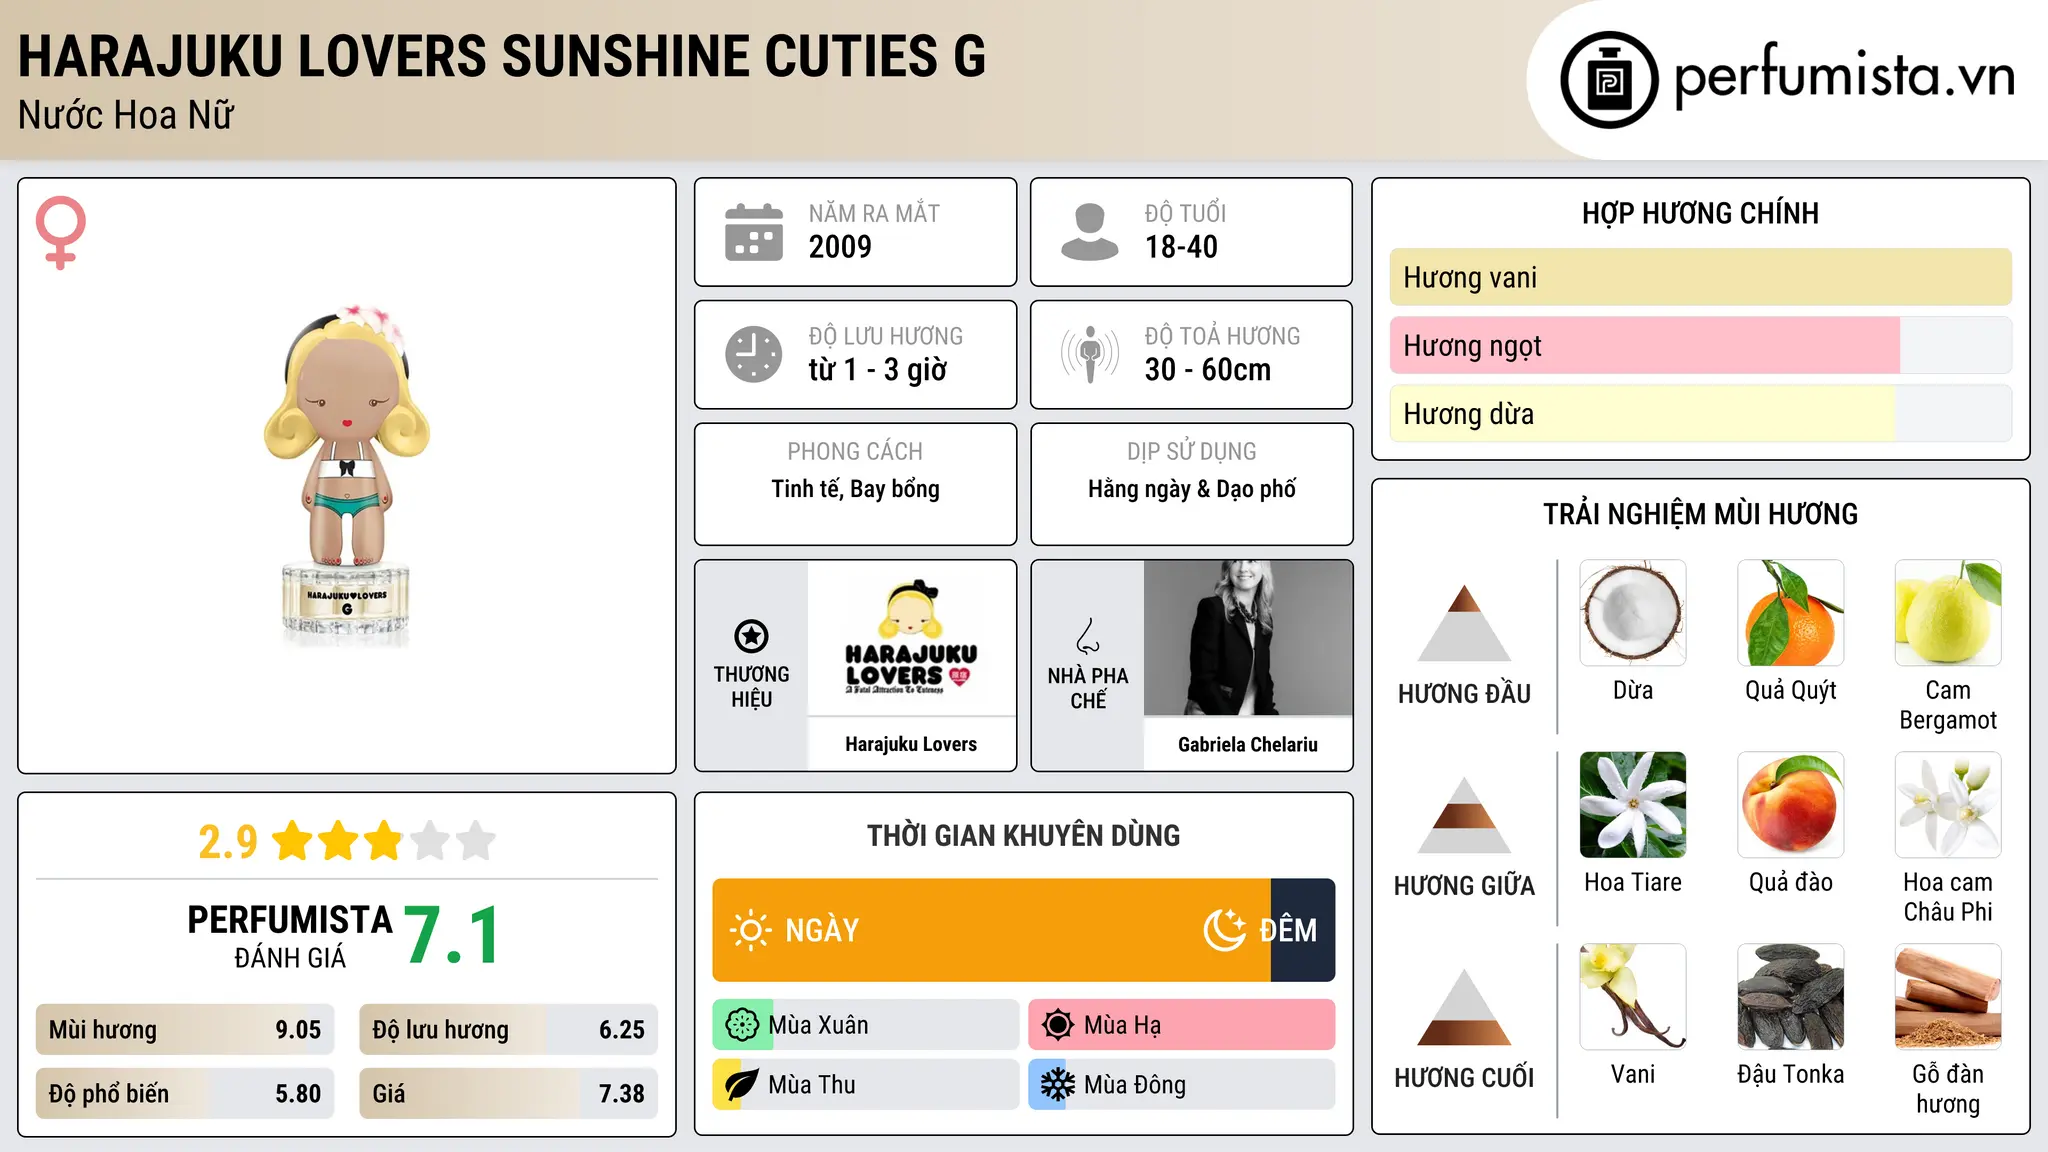Click the Harajuku Lovers brand logo
Viewport: 2048px width, 1152px height.
911,638
